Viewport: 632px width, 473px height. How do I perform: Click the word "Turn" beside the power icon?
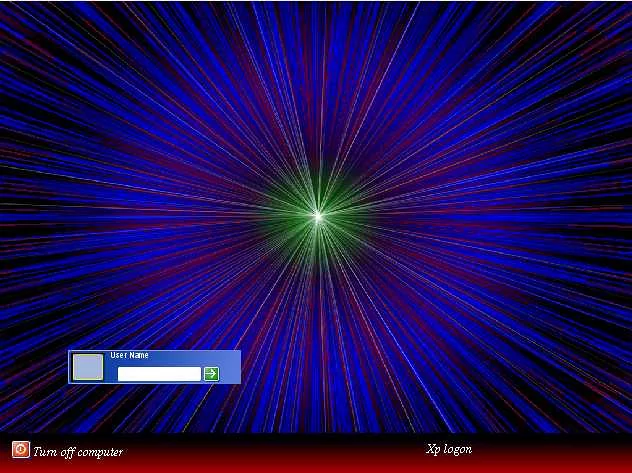click(x=46, y=452)
